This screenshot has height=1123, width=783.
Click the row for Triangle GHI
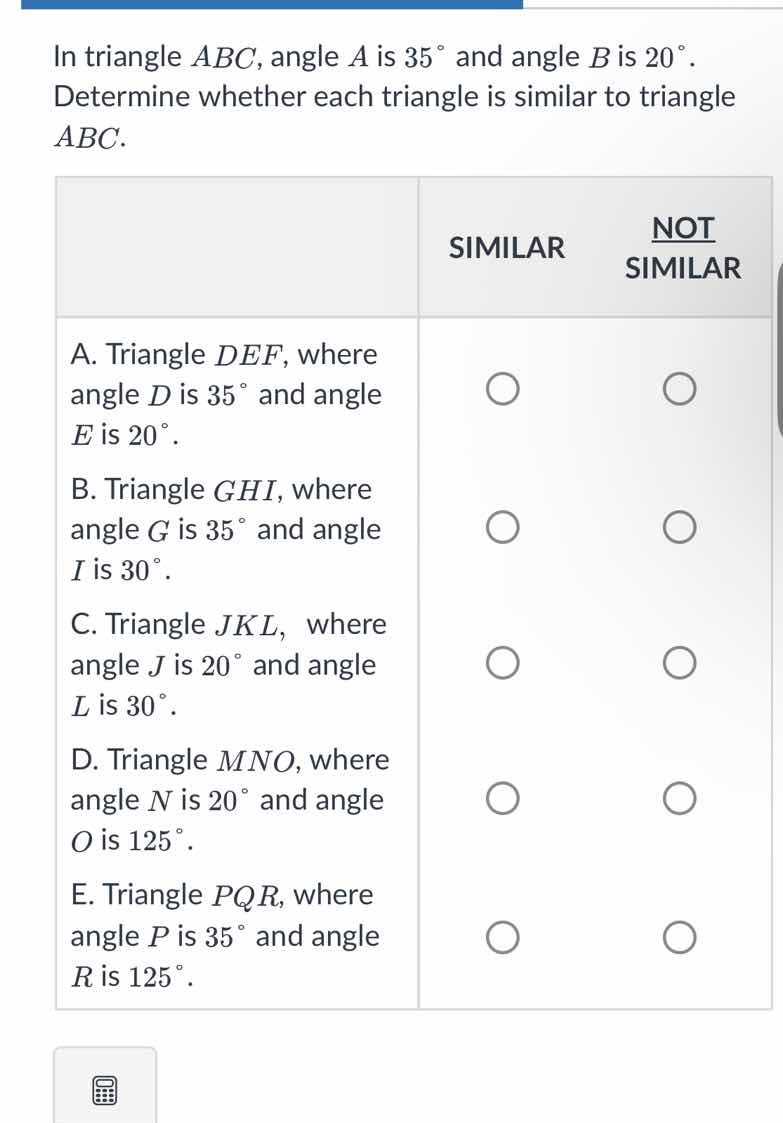(225, 528)
